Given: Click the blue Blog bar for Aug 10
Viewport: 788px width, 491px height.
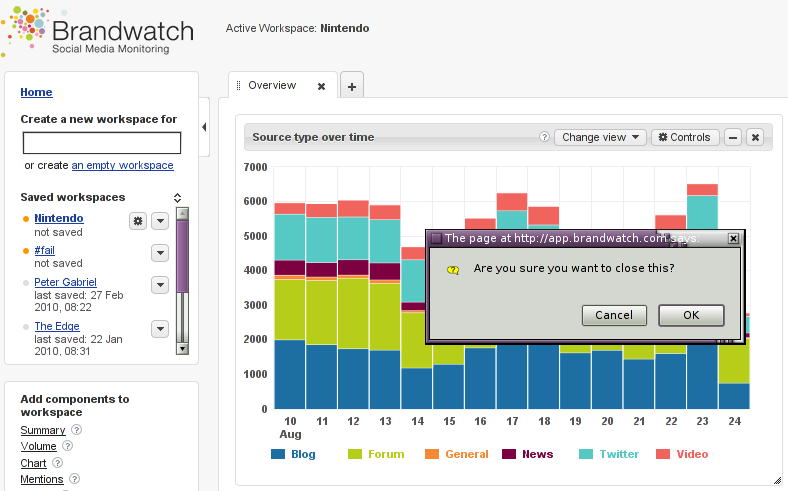Looking at the screenshot, I should pyautogui.click(x=290, y=374).
